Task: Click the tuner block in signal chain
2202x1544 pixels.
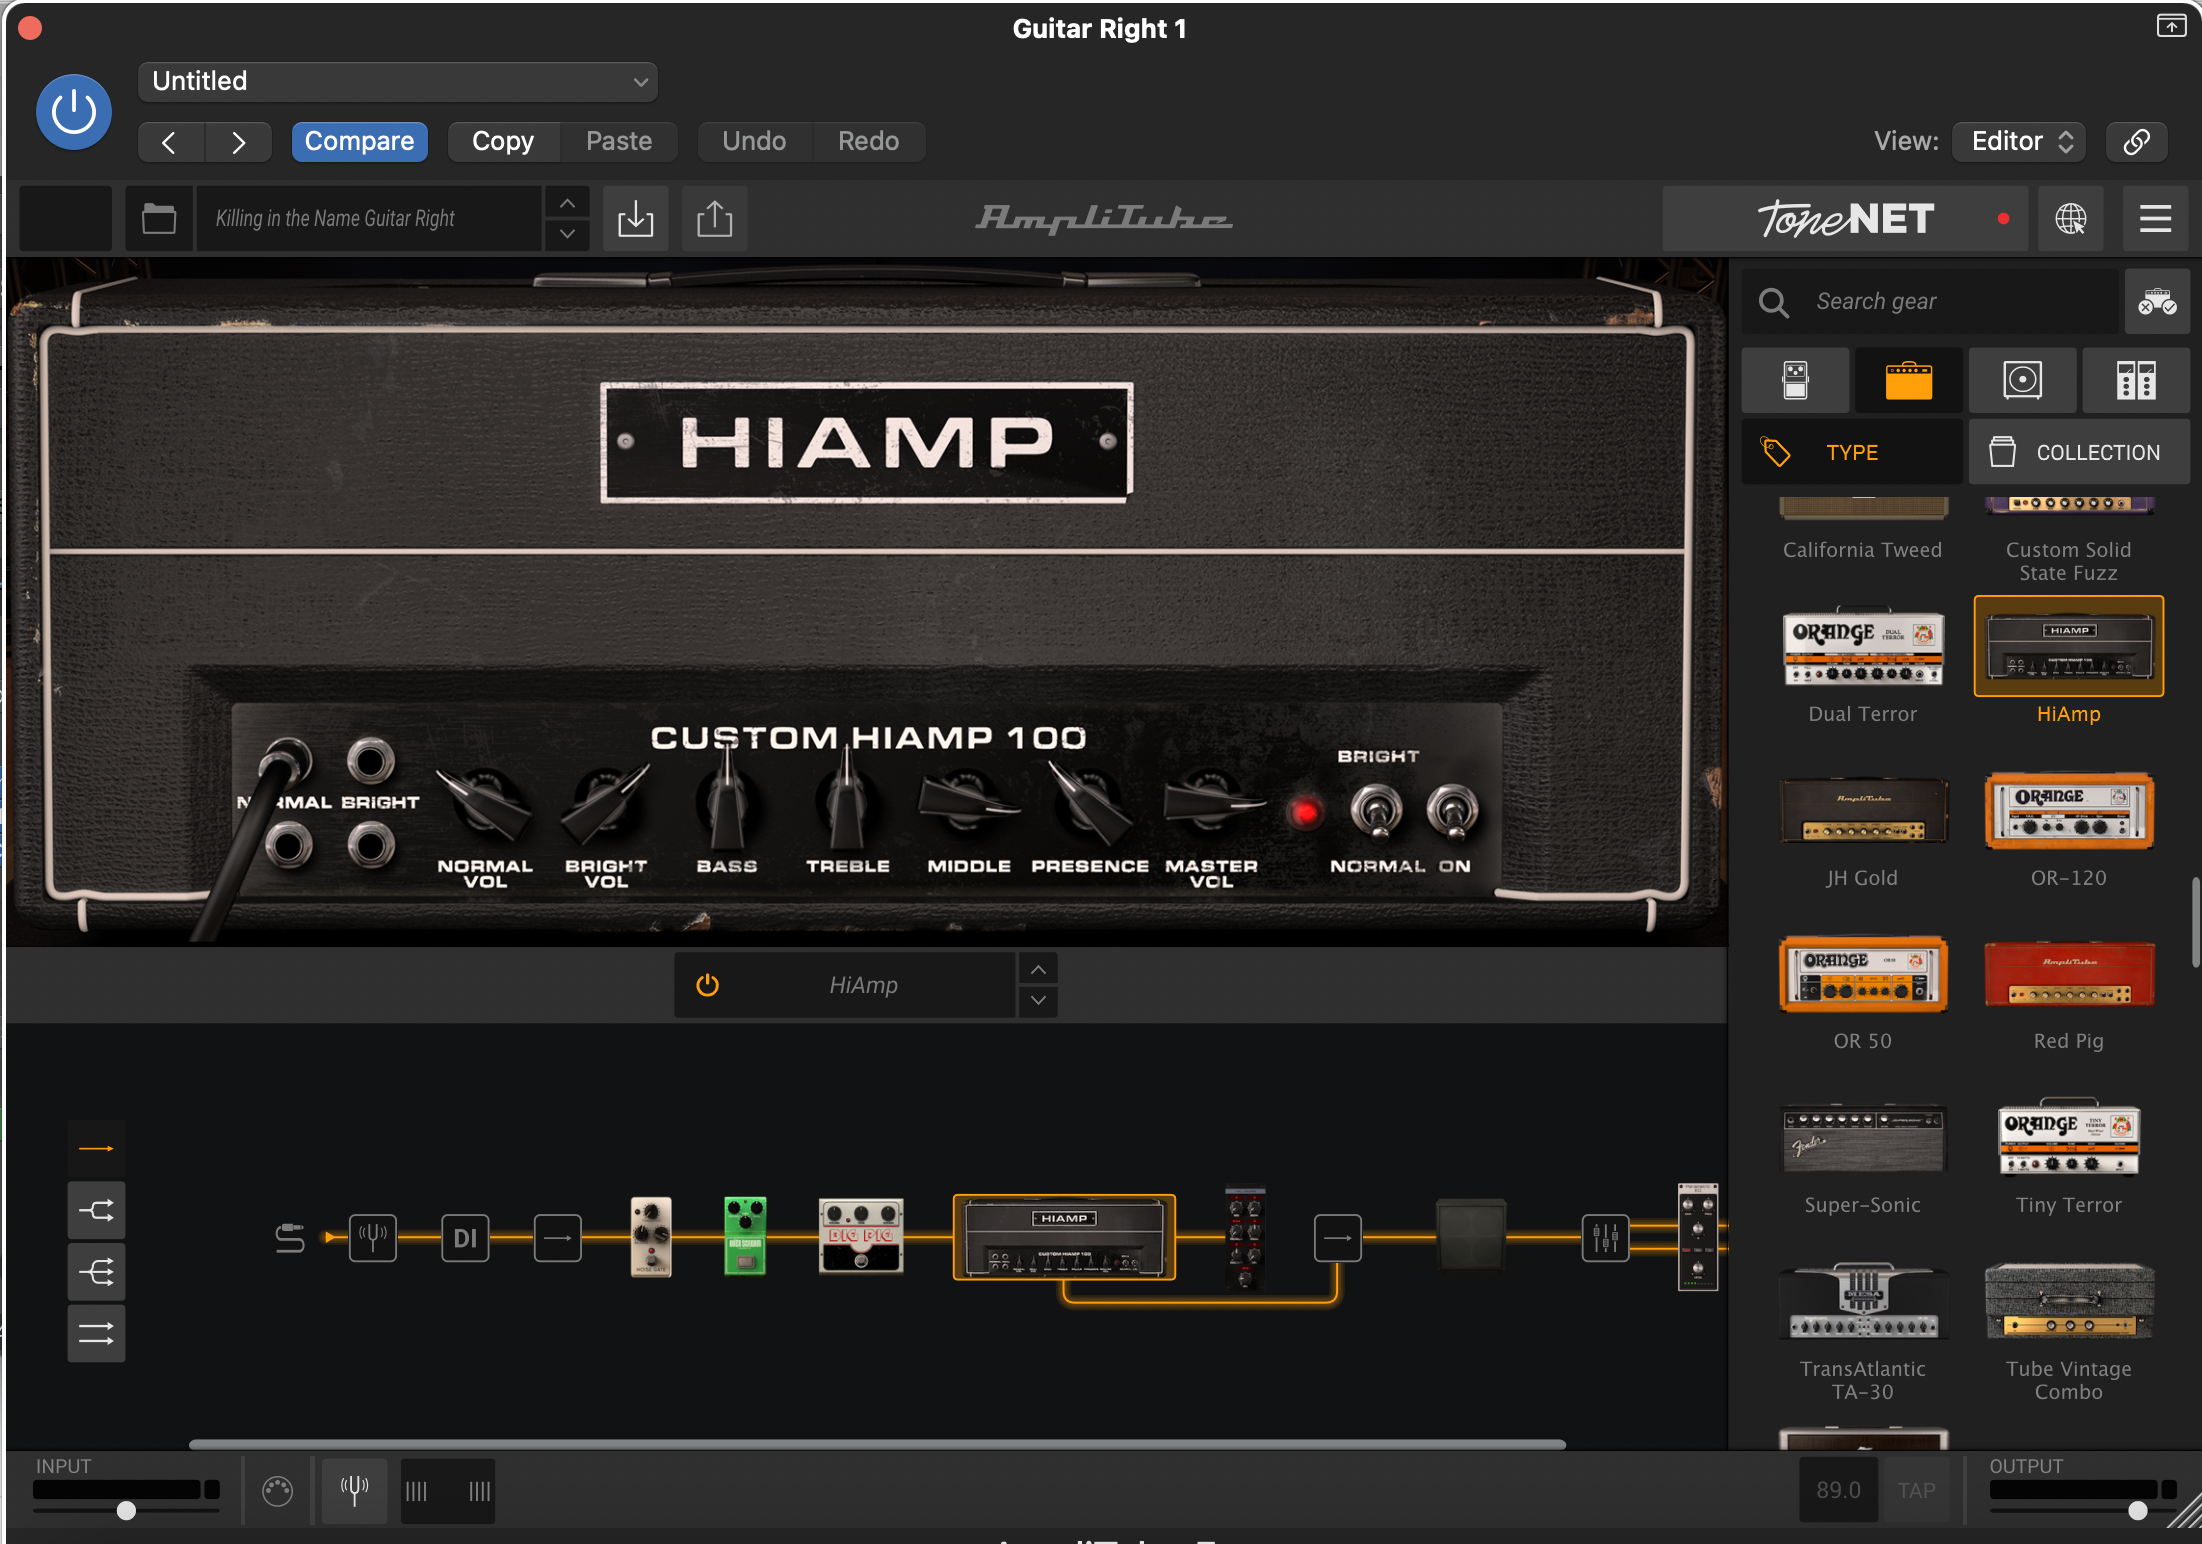Action: (373, 1238)
